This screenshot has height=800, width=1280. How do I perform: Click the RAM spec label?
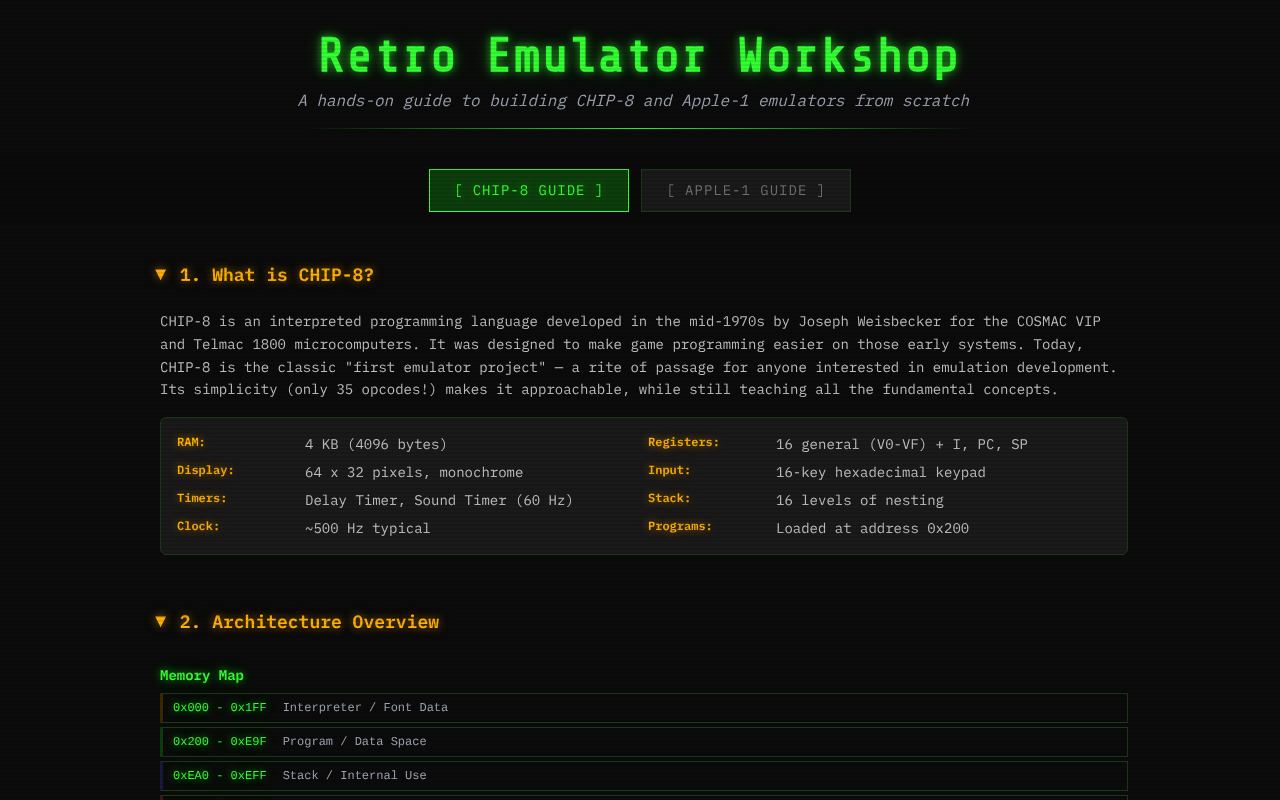pos(190,441)
